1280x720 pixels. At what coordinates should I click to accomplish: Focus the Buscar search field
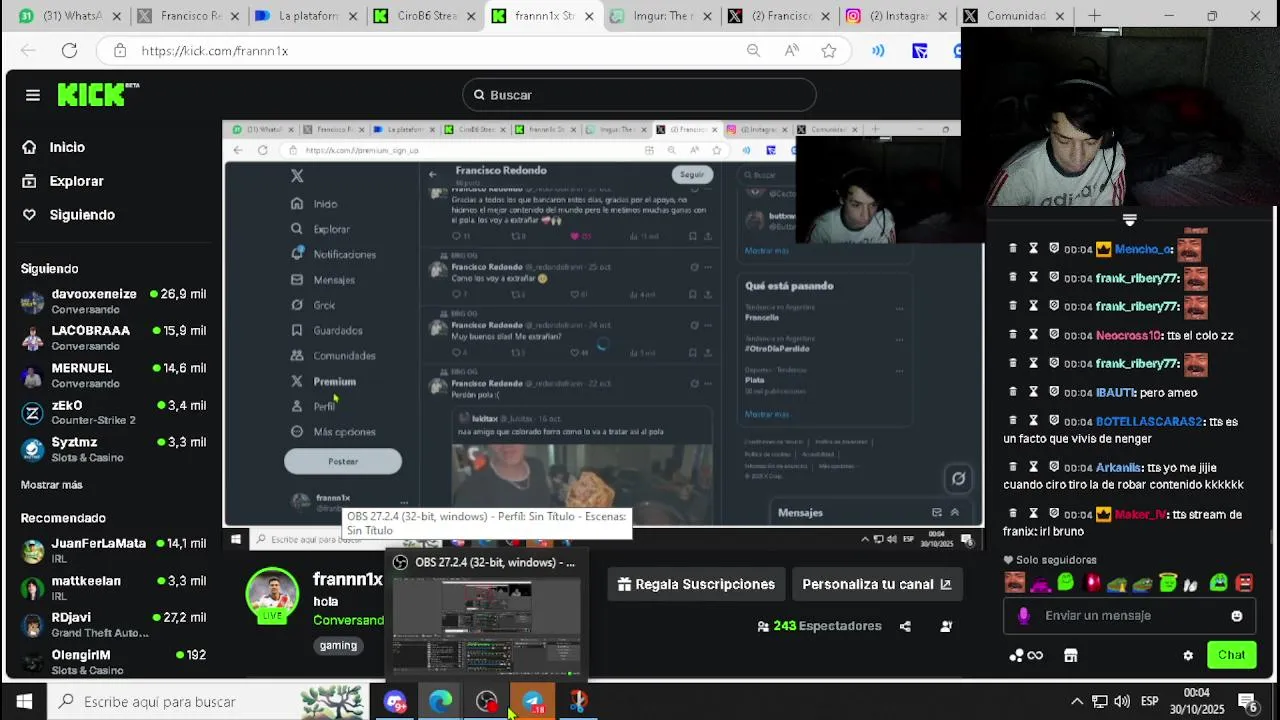639,95
